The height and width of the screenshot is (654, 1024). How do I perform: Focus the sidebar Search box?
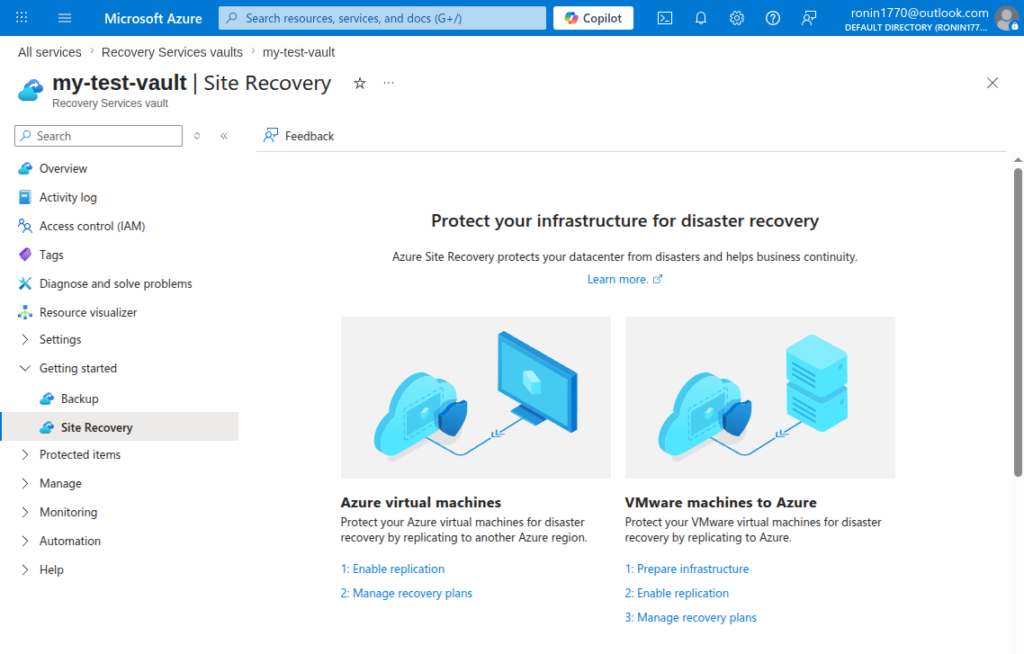coord(99,136)
